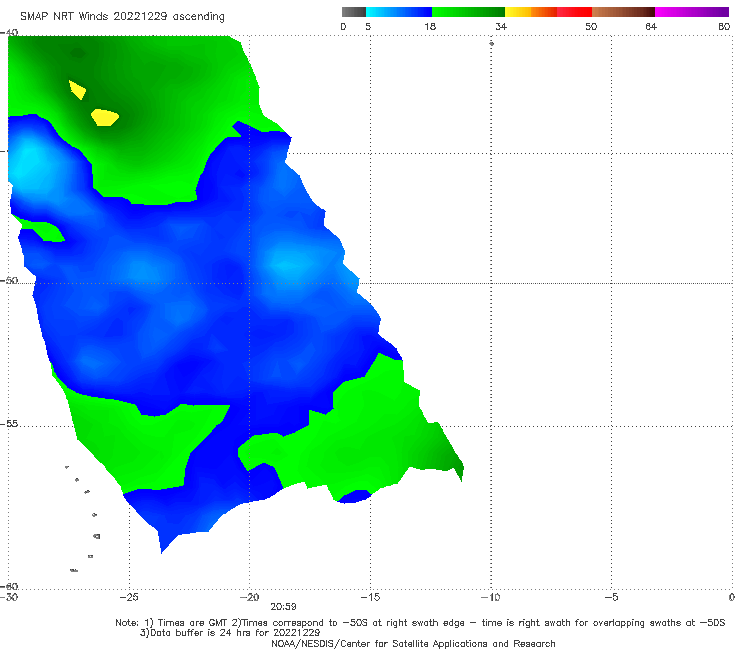Click the x-axis longitude label "-20"
The width and height of the screenshot is (740, 650).
[x=249, y=597]
